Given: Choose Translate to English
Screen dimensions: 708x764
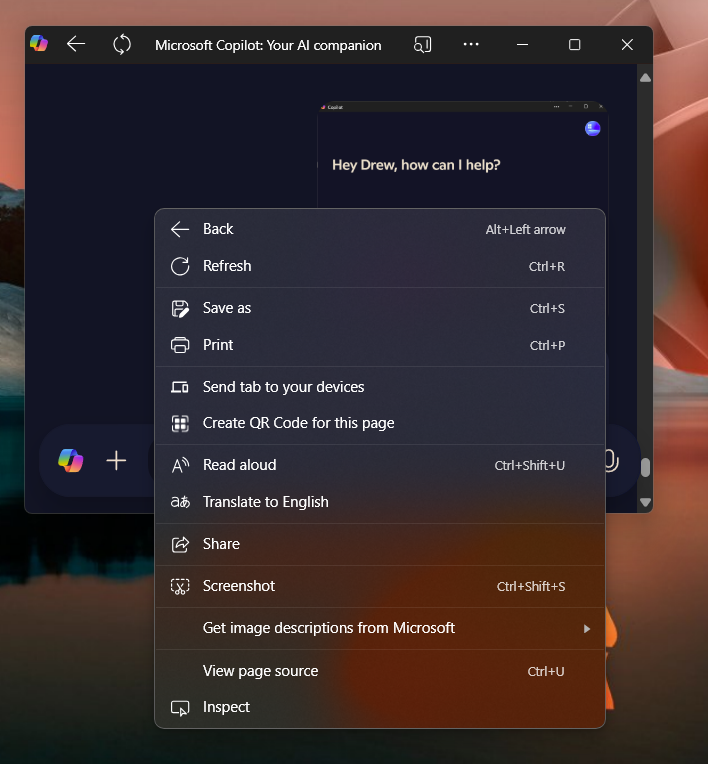Looking at the screenshot, I should coord(380,502).
